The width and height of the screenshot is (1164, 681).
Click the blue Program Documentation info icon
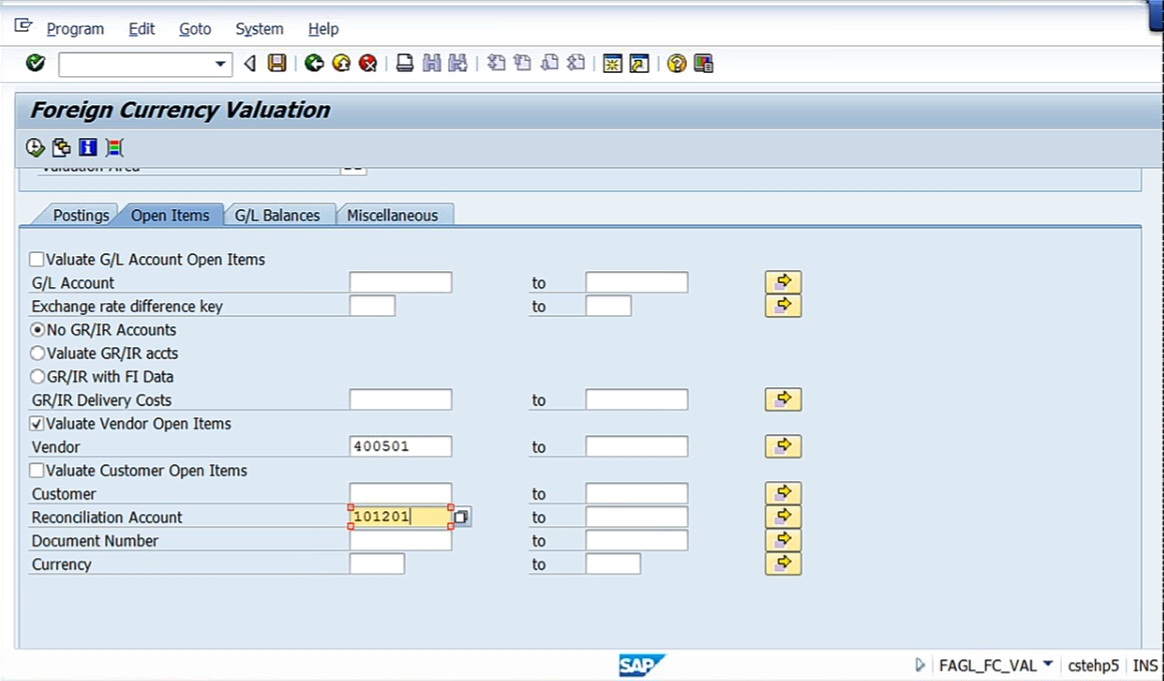[x=88, y=147]
